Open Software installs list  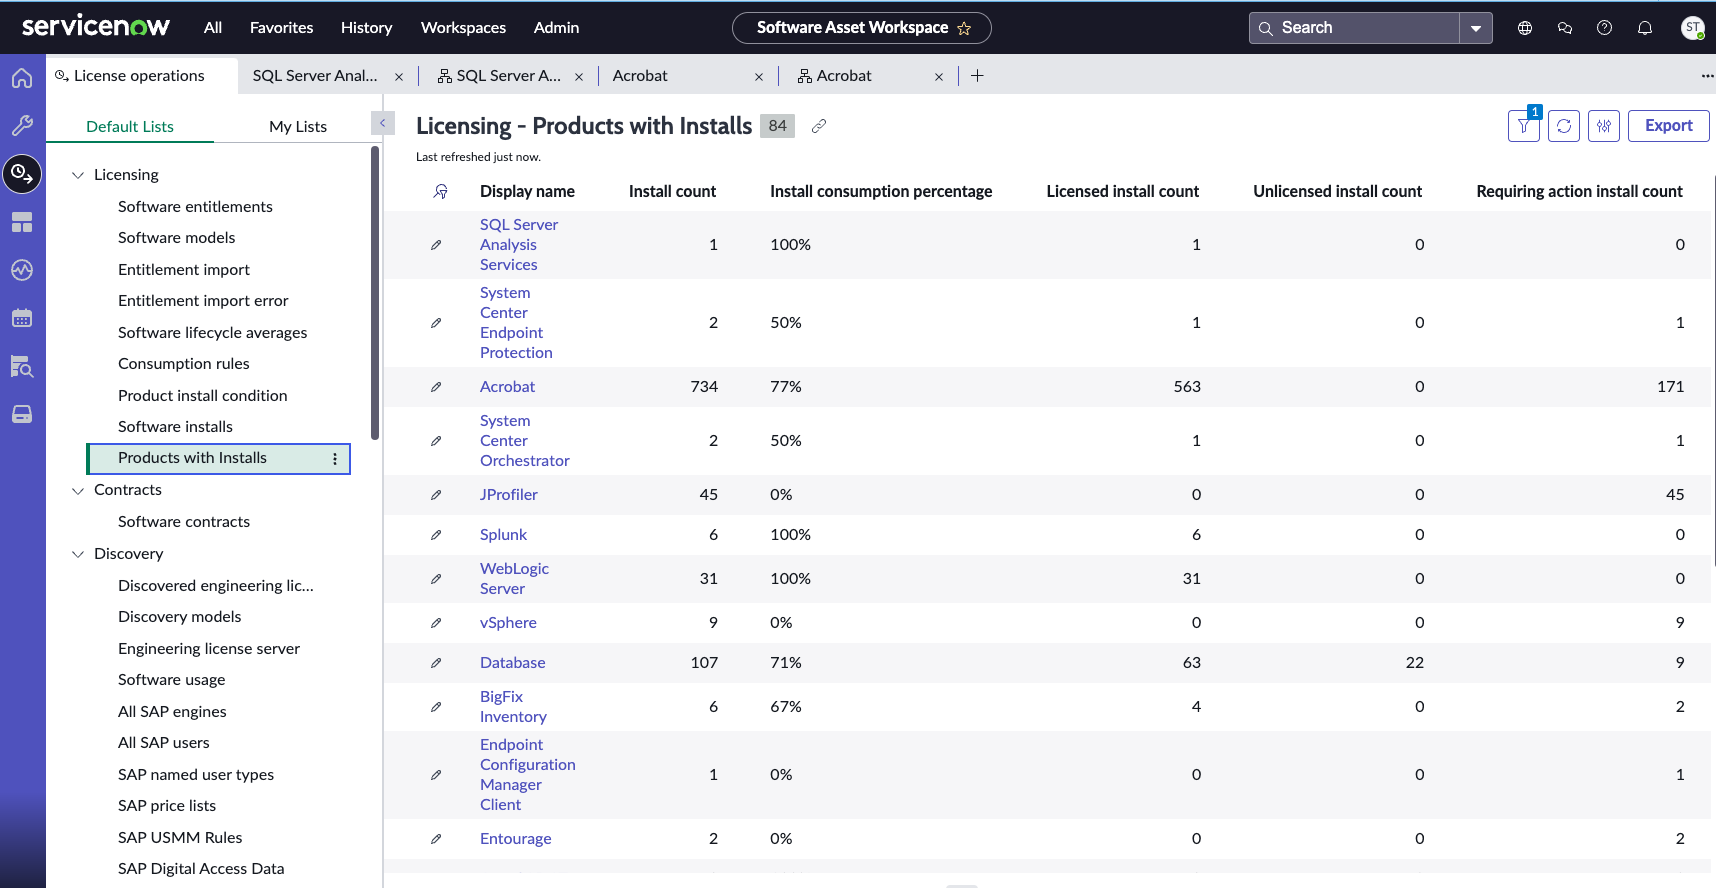(x=175, y=427)
